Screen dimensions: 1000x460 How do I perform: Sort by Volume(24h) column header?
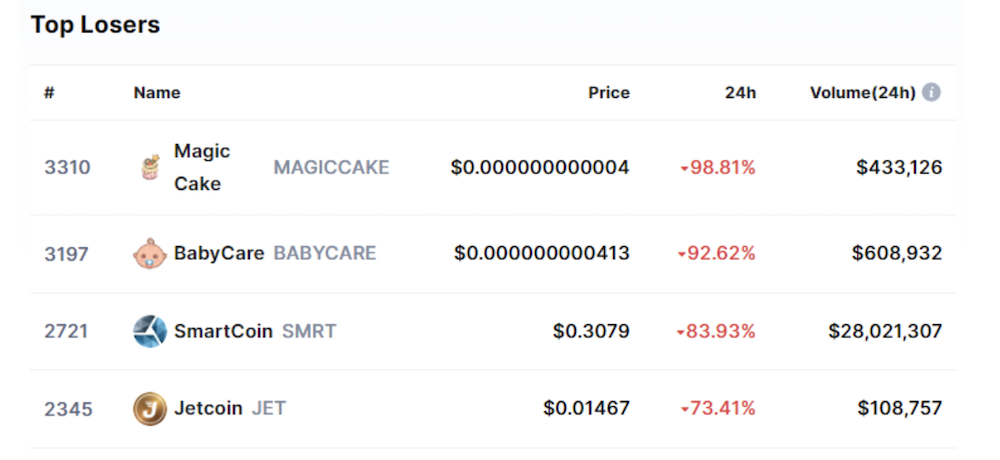click(x=863, y=93)
